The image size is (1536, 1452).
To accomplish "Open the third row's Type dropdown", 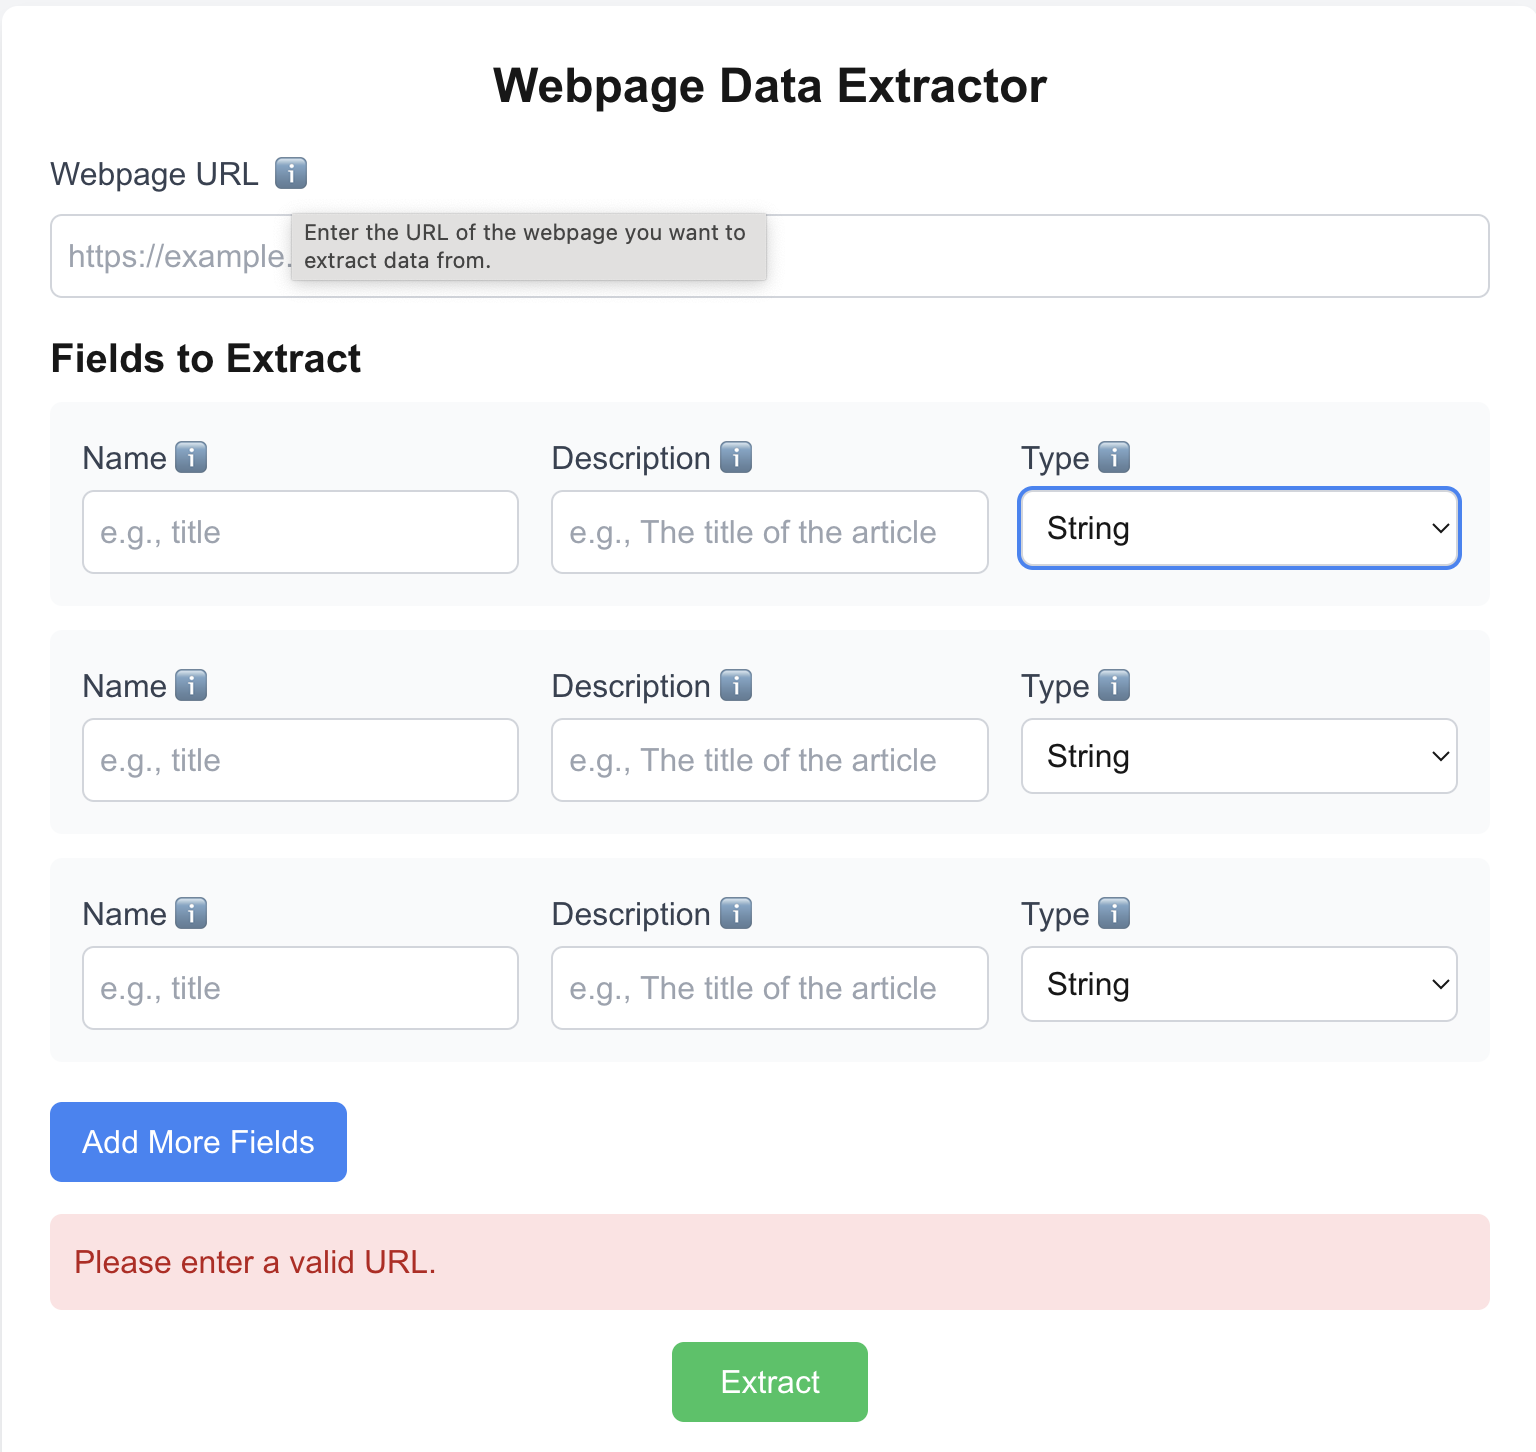I will (x=1239, y=984).
